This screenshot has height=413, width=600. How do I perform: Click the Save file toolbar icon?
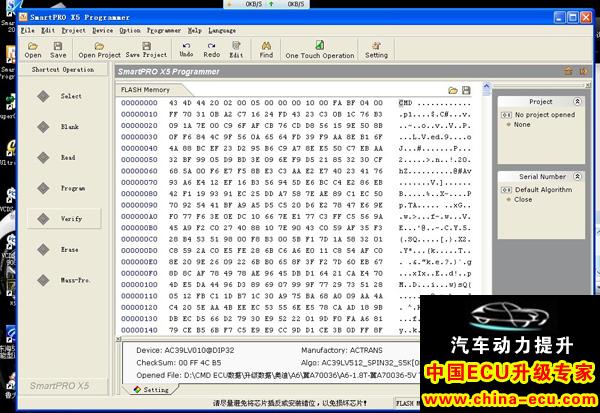coord(58,50)
